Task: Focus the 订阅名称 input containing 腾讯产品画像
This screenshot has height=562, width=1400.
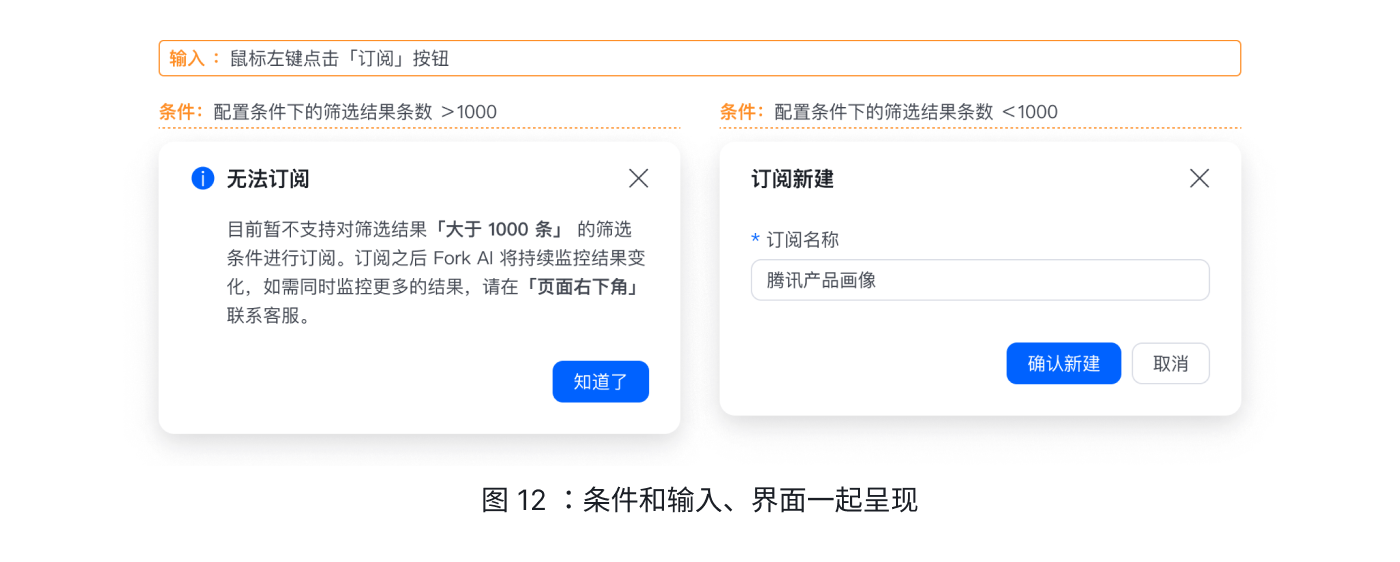Action: click(979, 280)
